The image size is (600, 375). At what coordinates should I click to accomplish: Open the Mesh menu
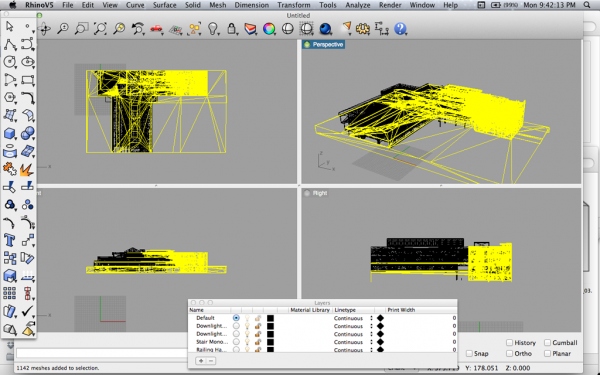[x=218, y=5]
